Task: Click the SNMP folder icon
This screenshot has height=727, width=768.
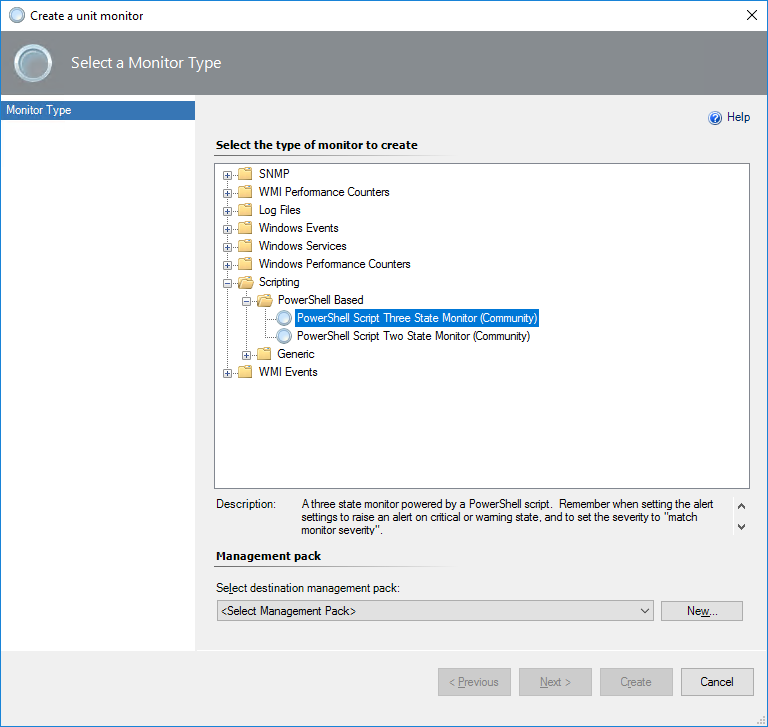Action: [245, 174]
